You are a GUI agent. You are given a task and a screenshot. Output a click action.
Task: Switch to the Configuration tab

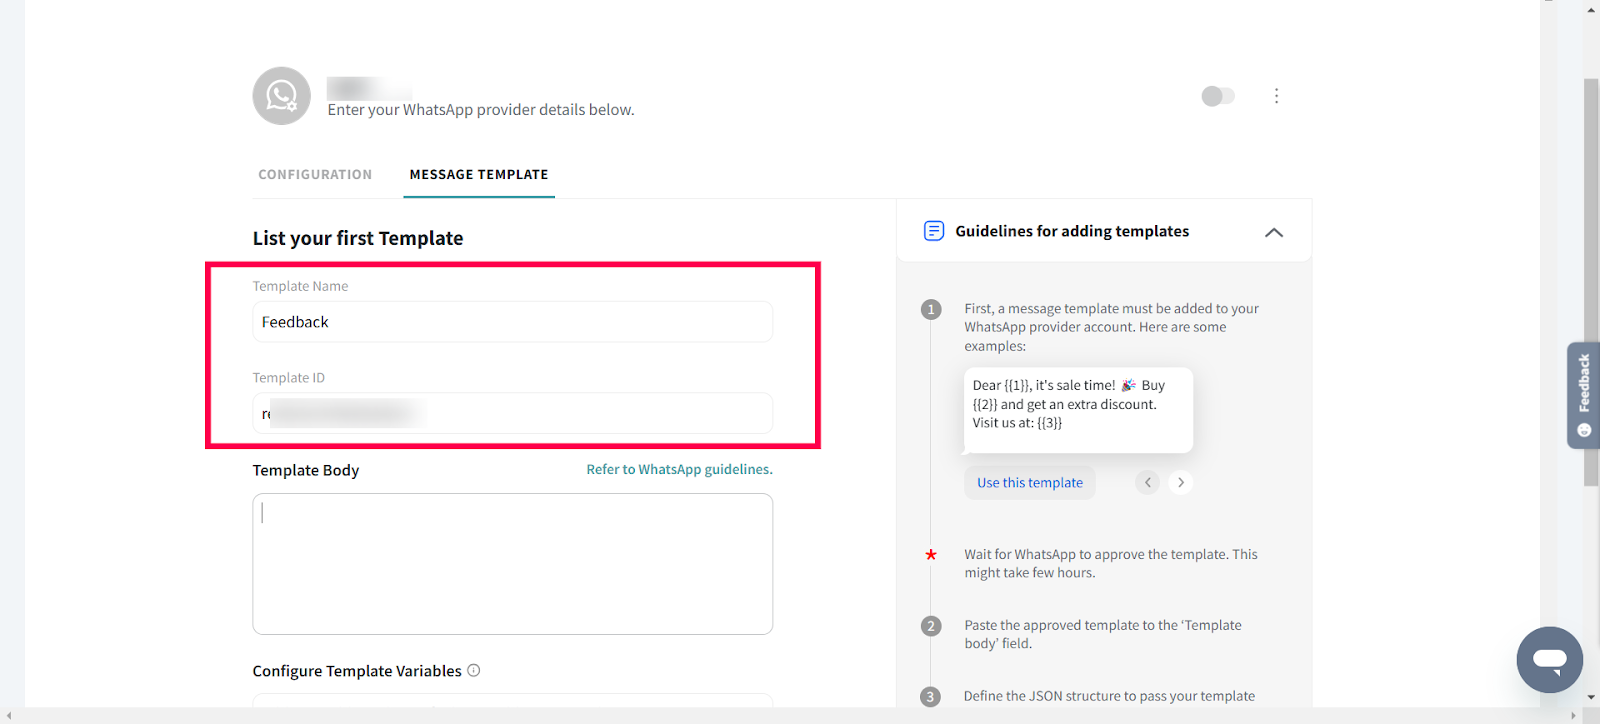click(x=315, y=175)
